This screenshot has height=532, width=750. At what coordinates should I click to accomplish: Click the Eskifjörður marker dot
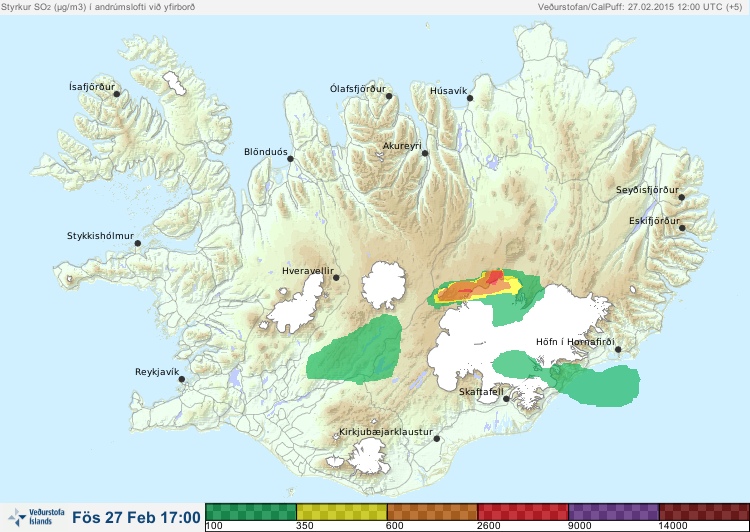tap(682, 228)
